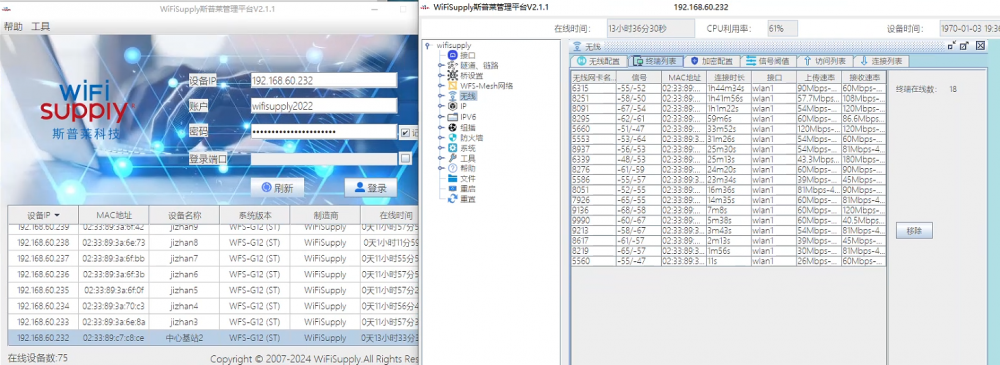Switch to the 信号阈值 tab
Image resolution: width=1000 pixels, height=365 pixels.
pyautogui.click(x=768, y=61)
